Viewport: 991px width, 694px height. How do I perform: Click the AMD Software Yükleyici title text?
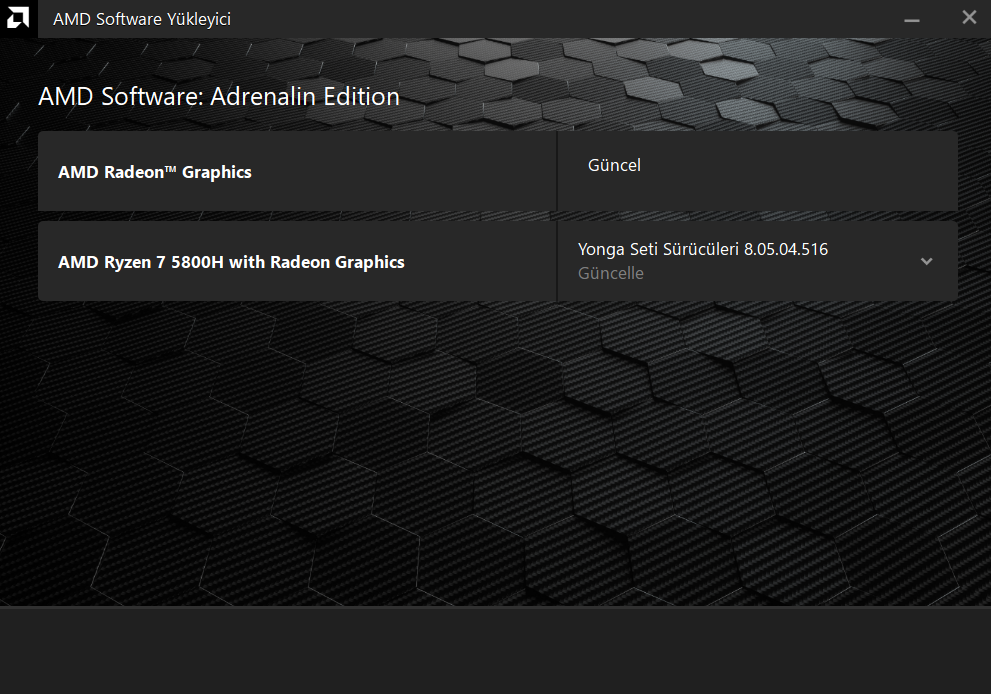[x=142, y=19]
